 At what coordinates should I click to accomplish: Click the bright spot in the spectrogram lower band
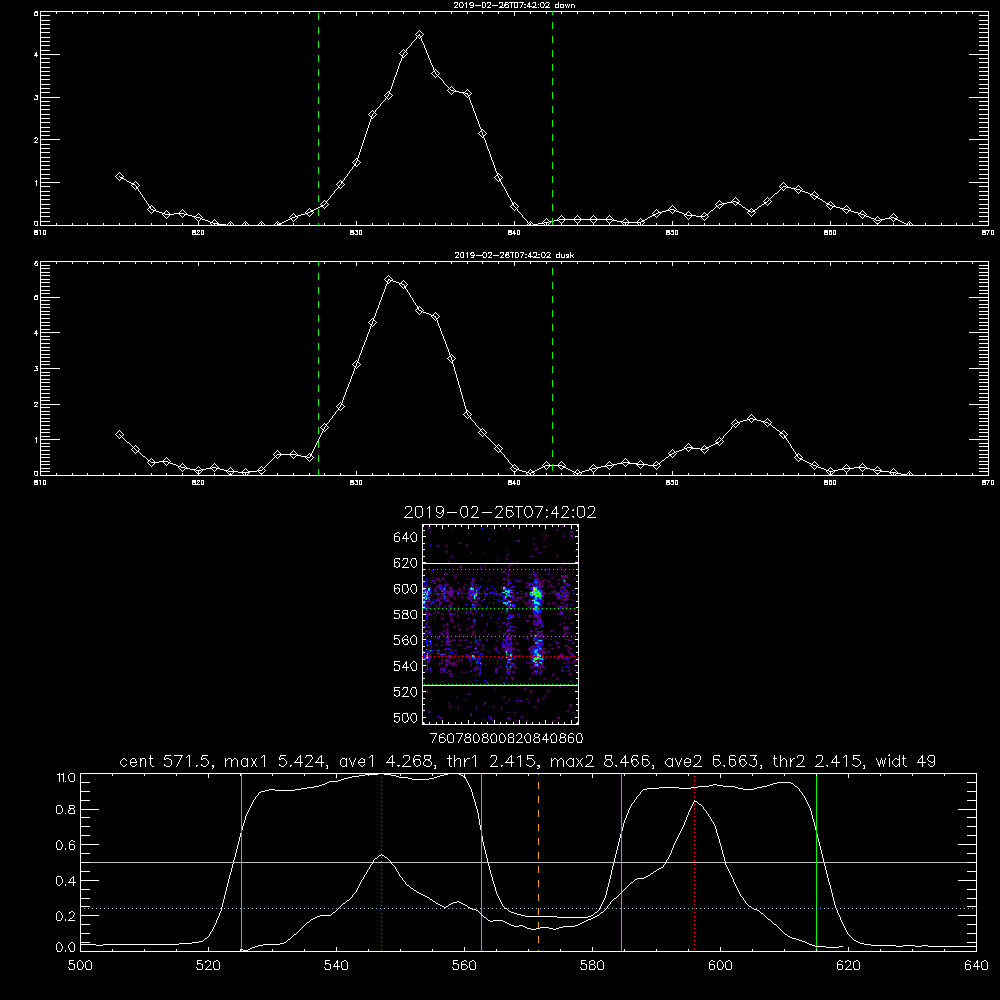537,655
